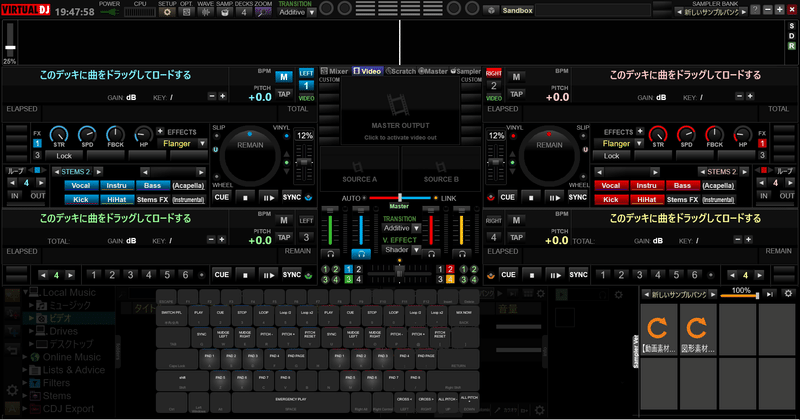Open the V. EFFECT Shader dropdown
Image resolution: width=800 pixels, height=420 pixels.
(x=401, y=250)
